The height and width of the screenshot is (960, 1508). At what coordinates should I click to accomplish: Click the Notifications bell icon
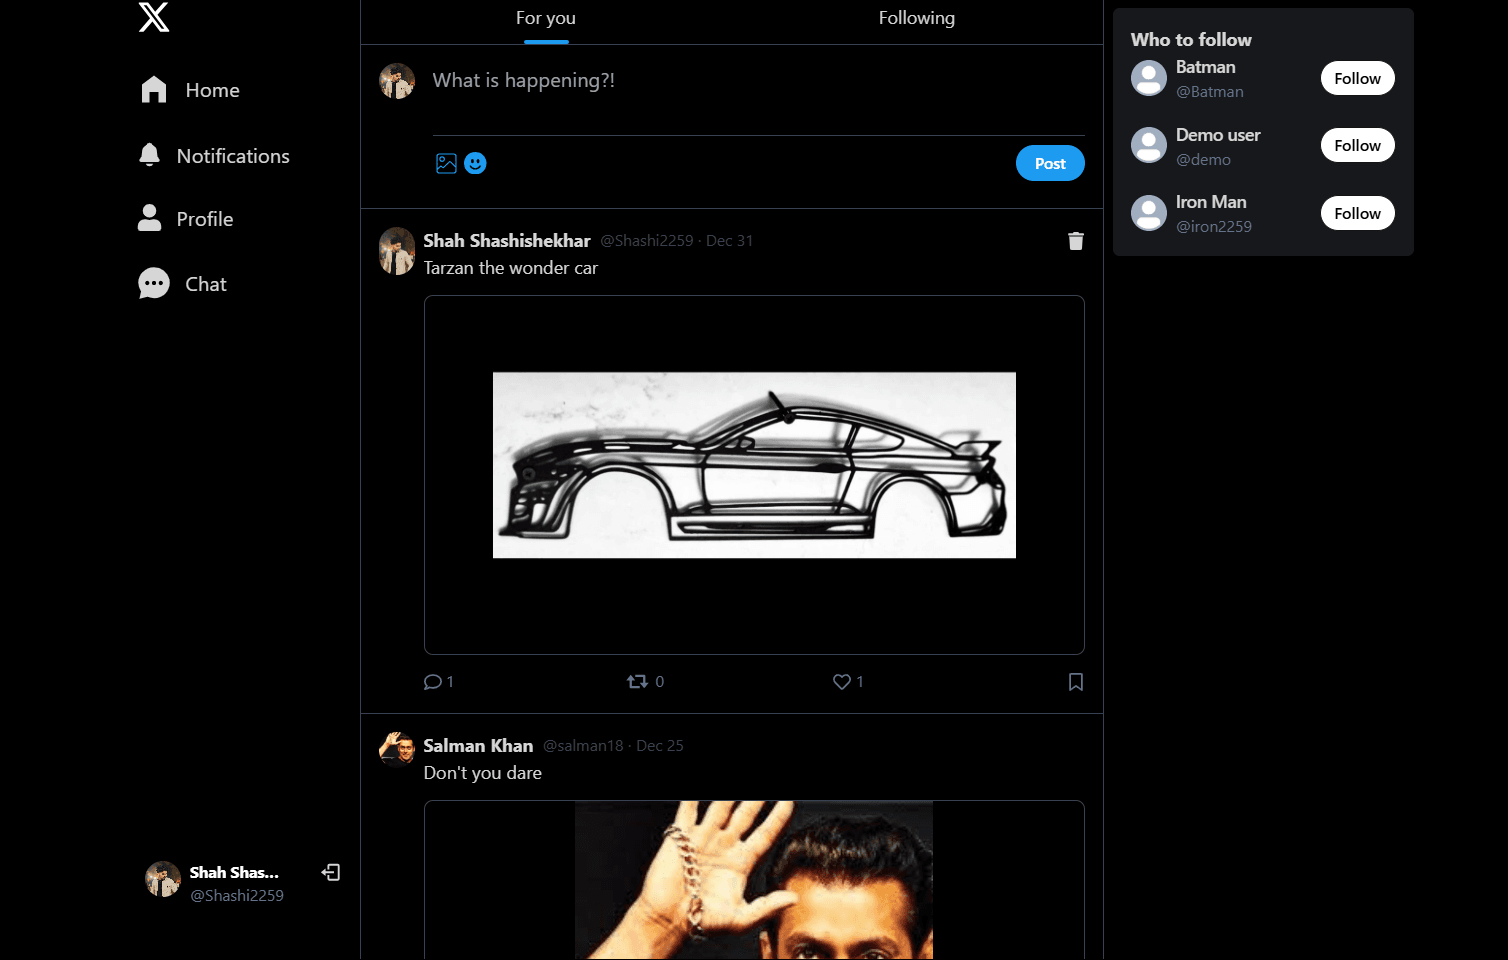click(149, 155)
